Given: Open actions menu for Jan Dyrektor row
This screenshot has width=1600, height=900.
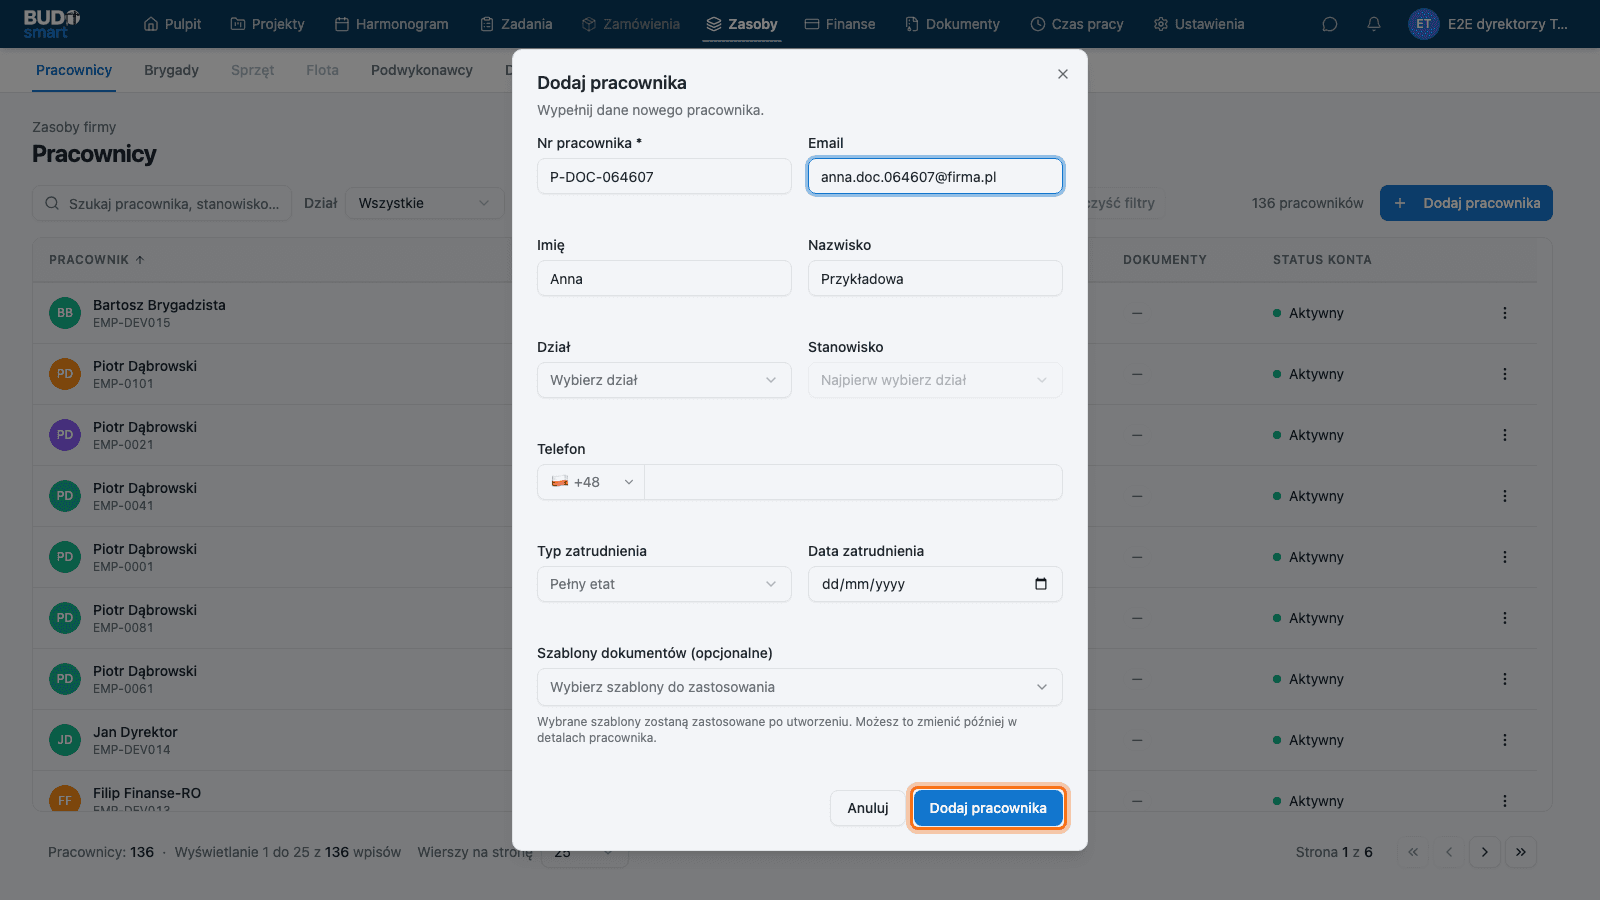Looking at the screenshot, I should tap(1504, 740).
